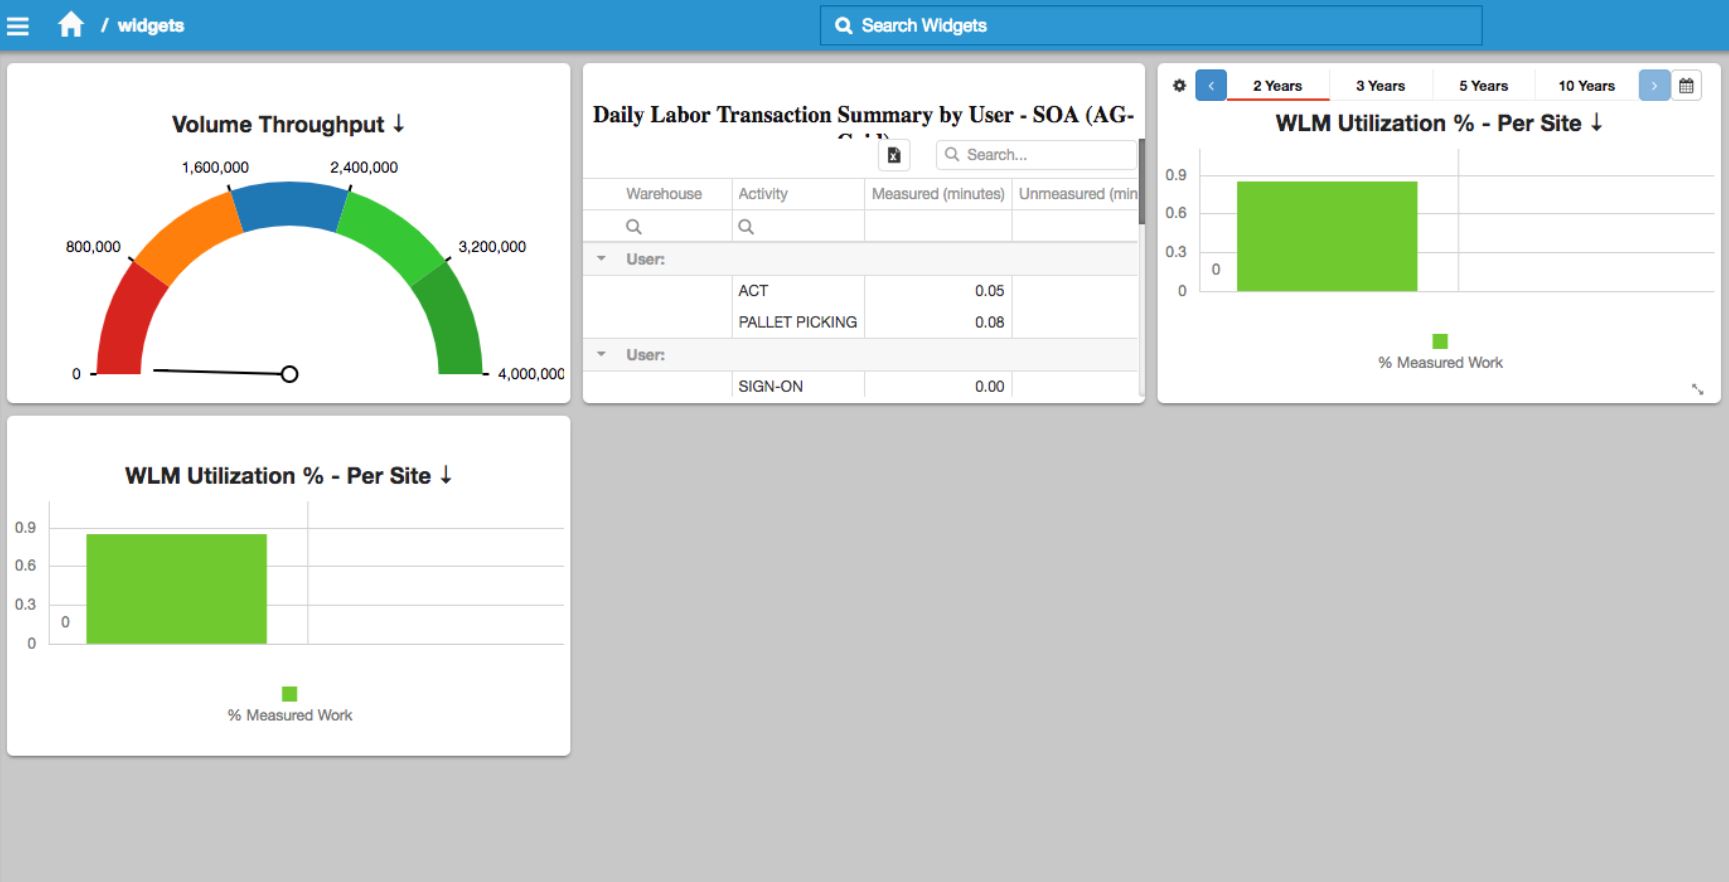Collapse the first User group row
1729x882 pixels.
[601, 259]
